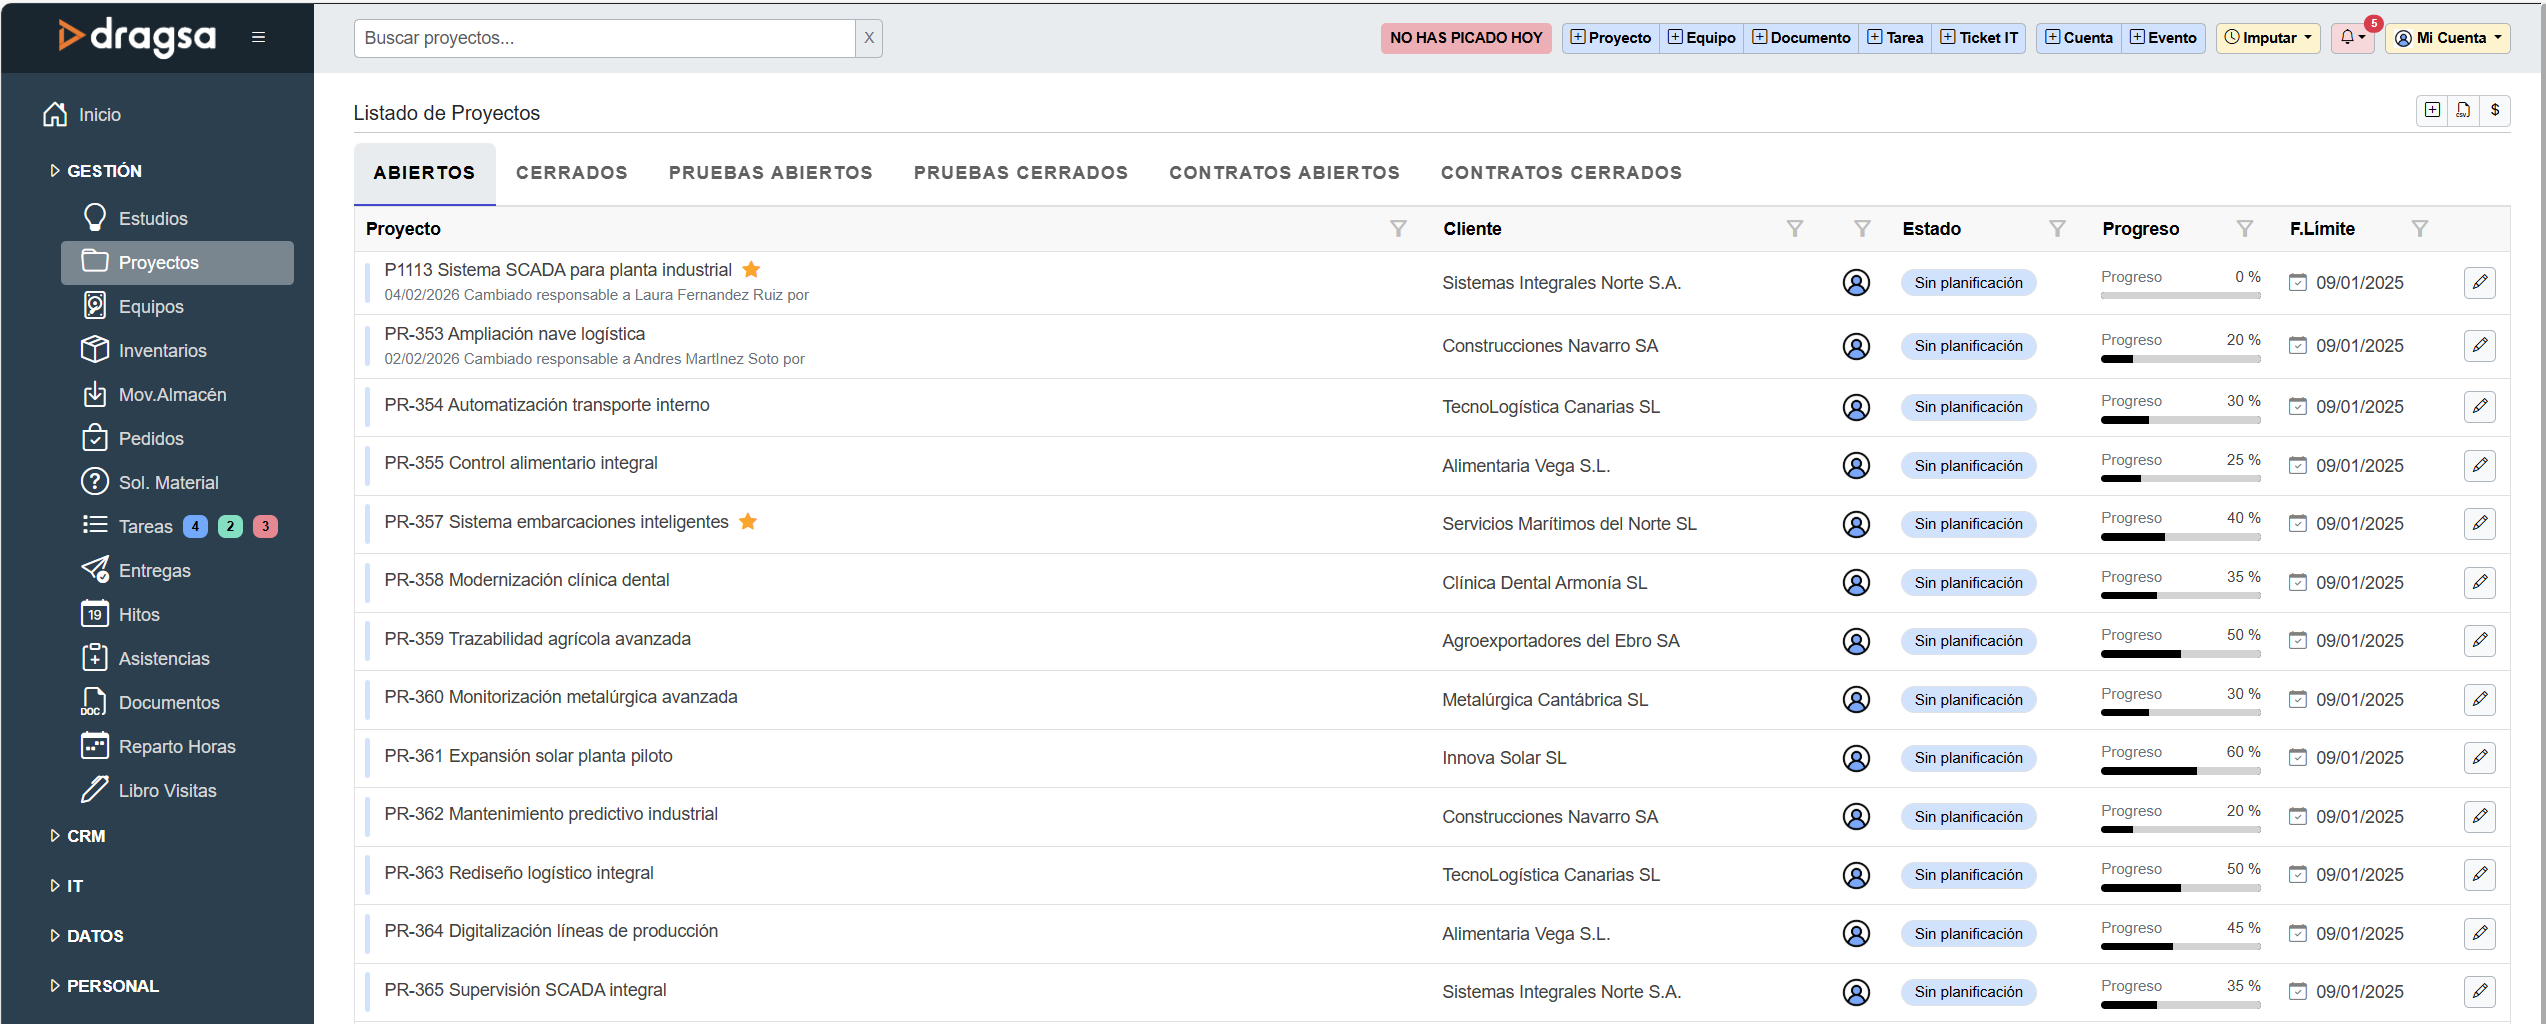Switch to the CERRADOS tab
Image resolution: width=2546 pixels, height=1024 pixels.
[571, 173]
